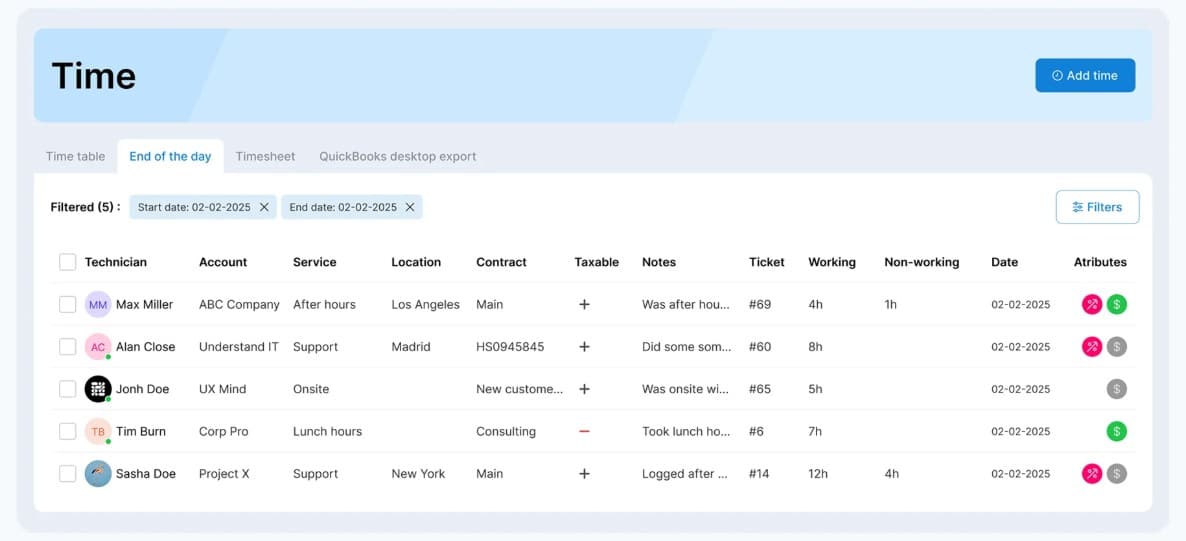Viewport: 1186px width, 541px height.
Task: Click the Madrid location cell
Action: [411, 347]
